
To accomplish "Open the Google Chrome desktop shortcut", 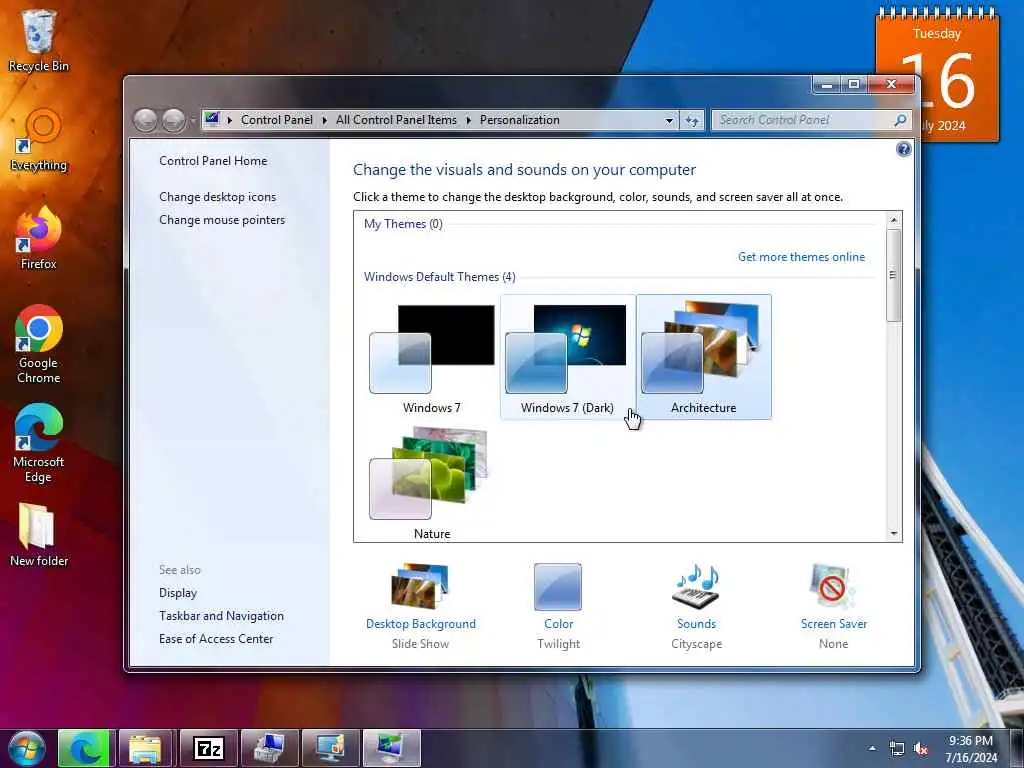I will pos(39,344).
